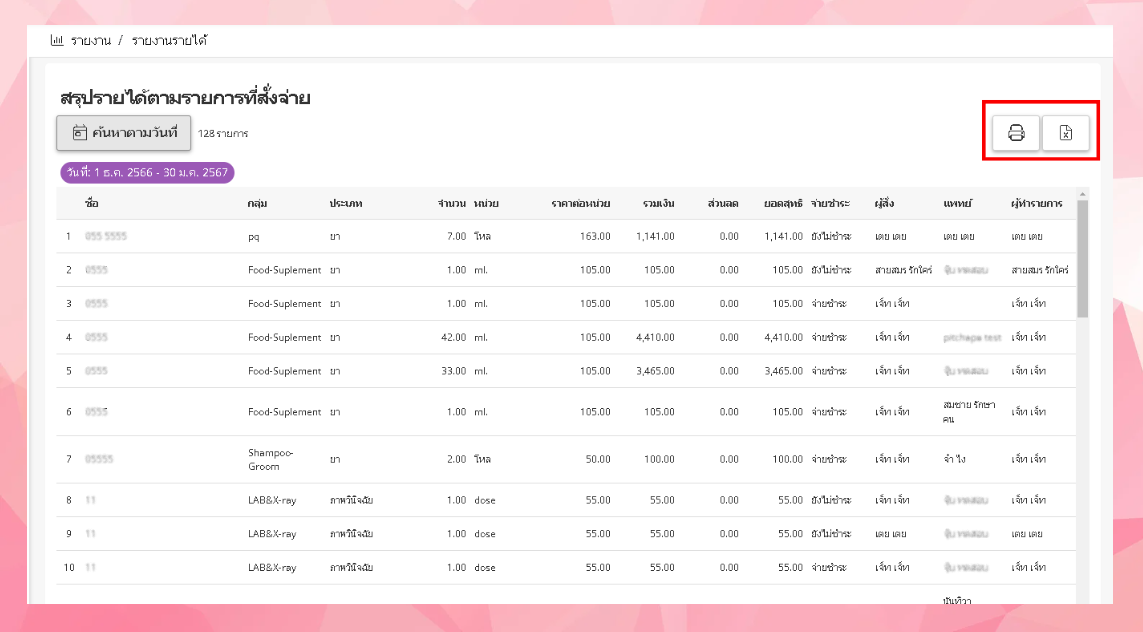The width and height of the screenshot is (1143, 632).
Task: Click orderer สายสมร รักใคร่ in ผู้สั่ง column
Action: click(904, 270)
